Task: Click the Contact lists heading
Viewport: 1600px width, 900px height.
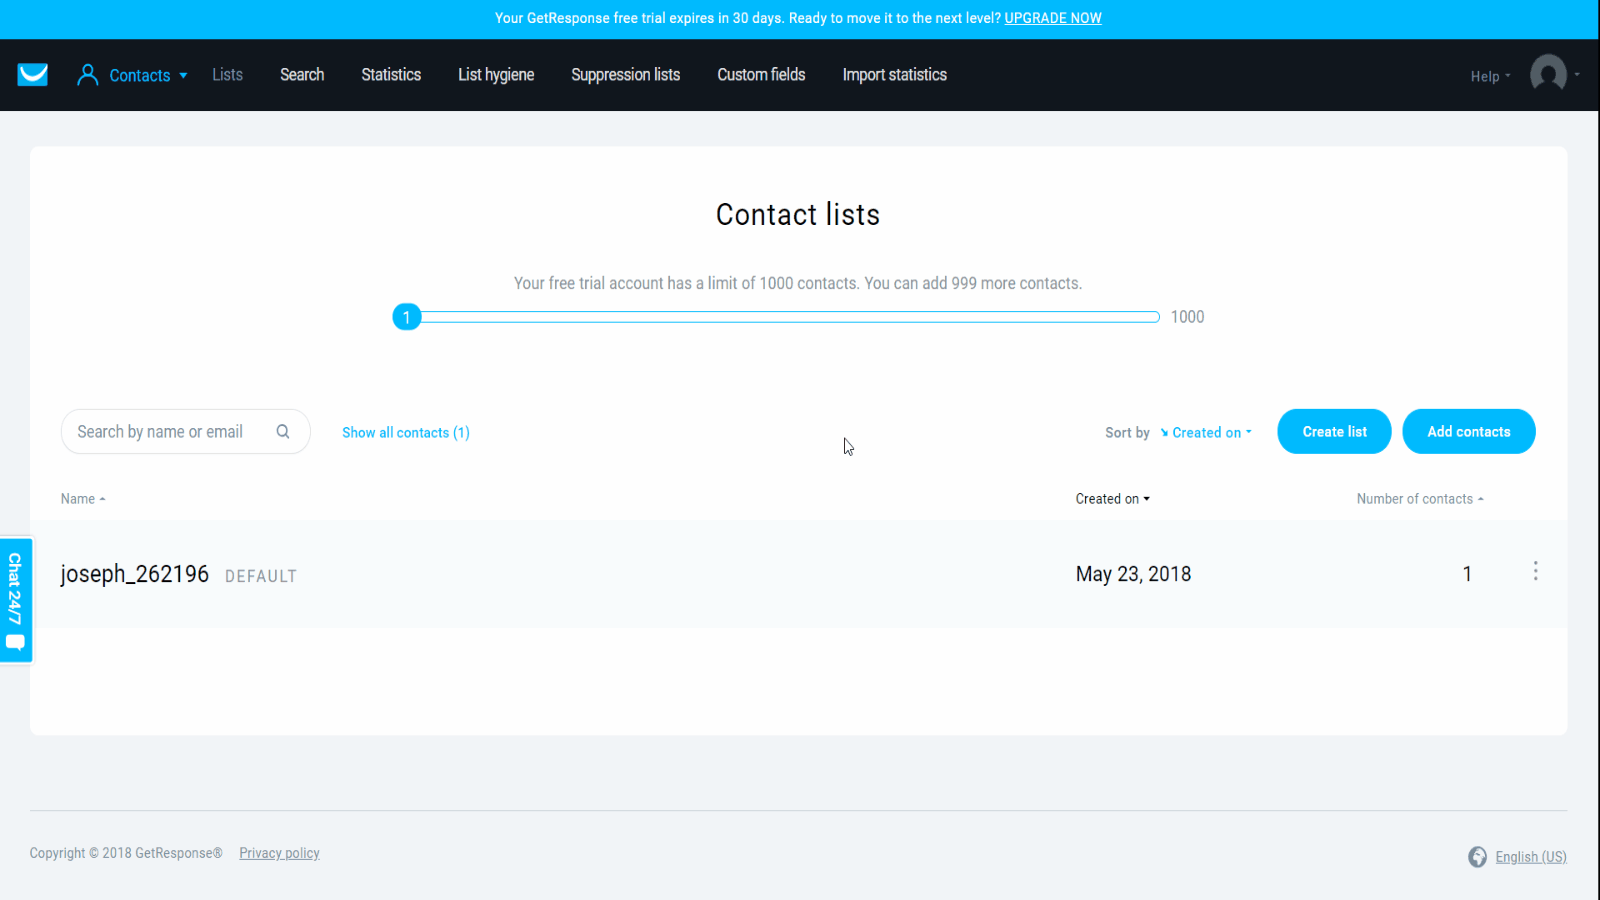Action: click(x=798, y=215)
